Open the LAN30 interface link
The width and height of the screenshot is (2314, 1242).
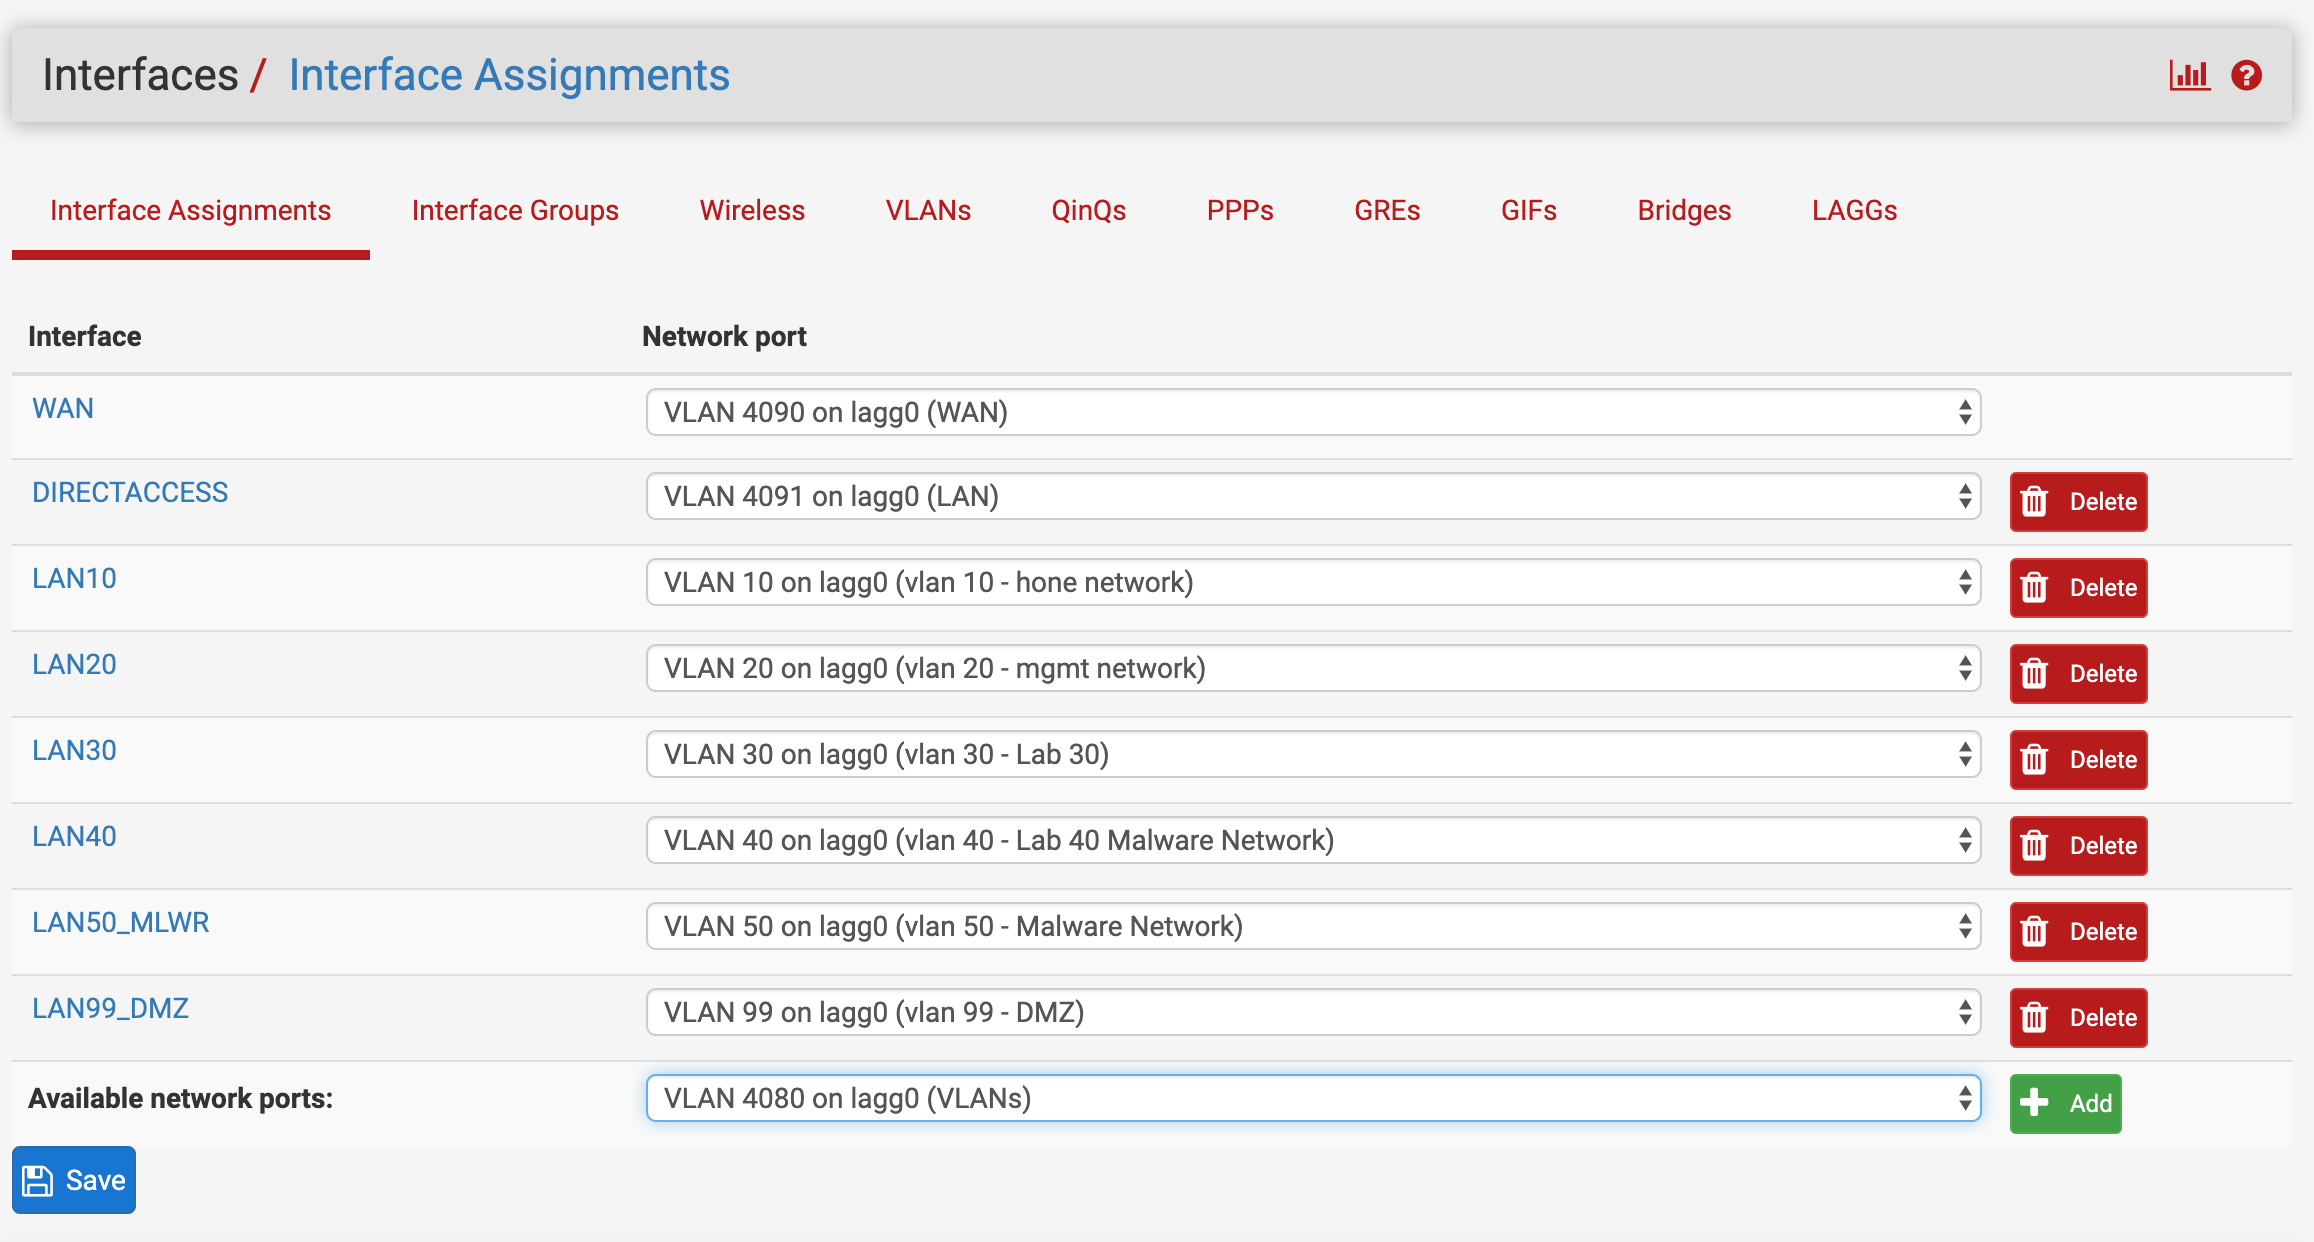pos(74,750)
